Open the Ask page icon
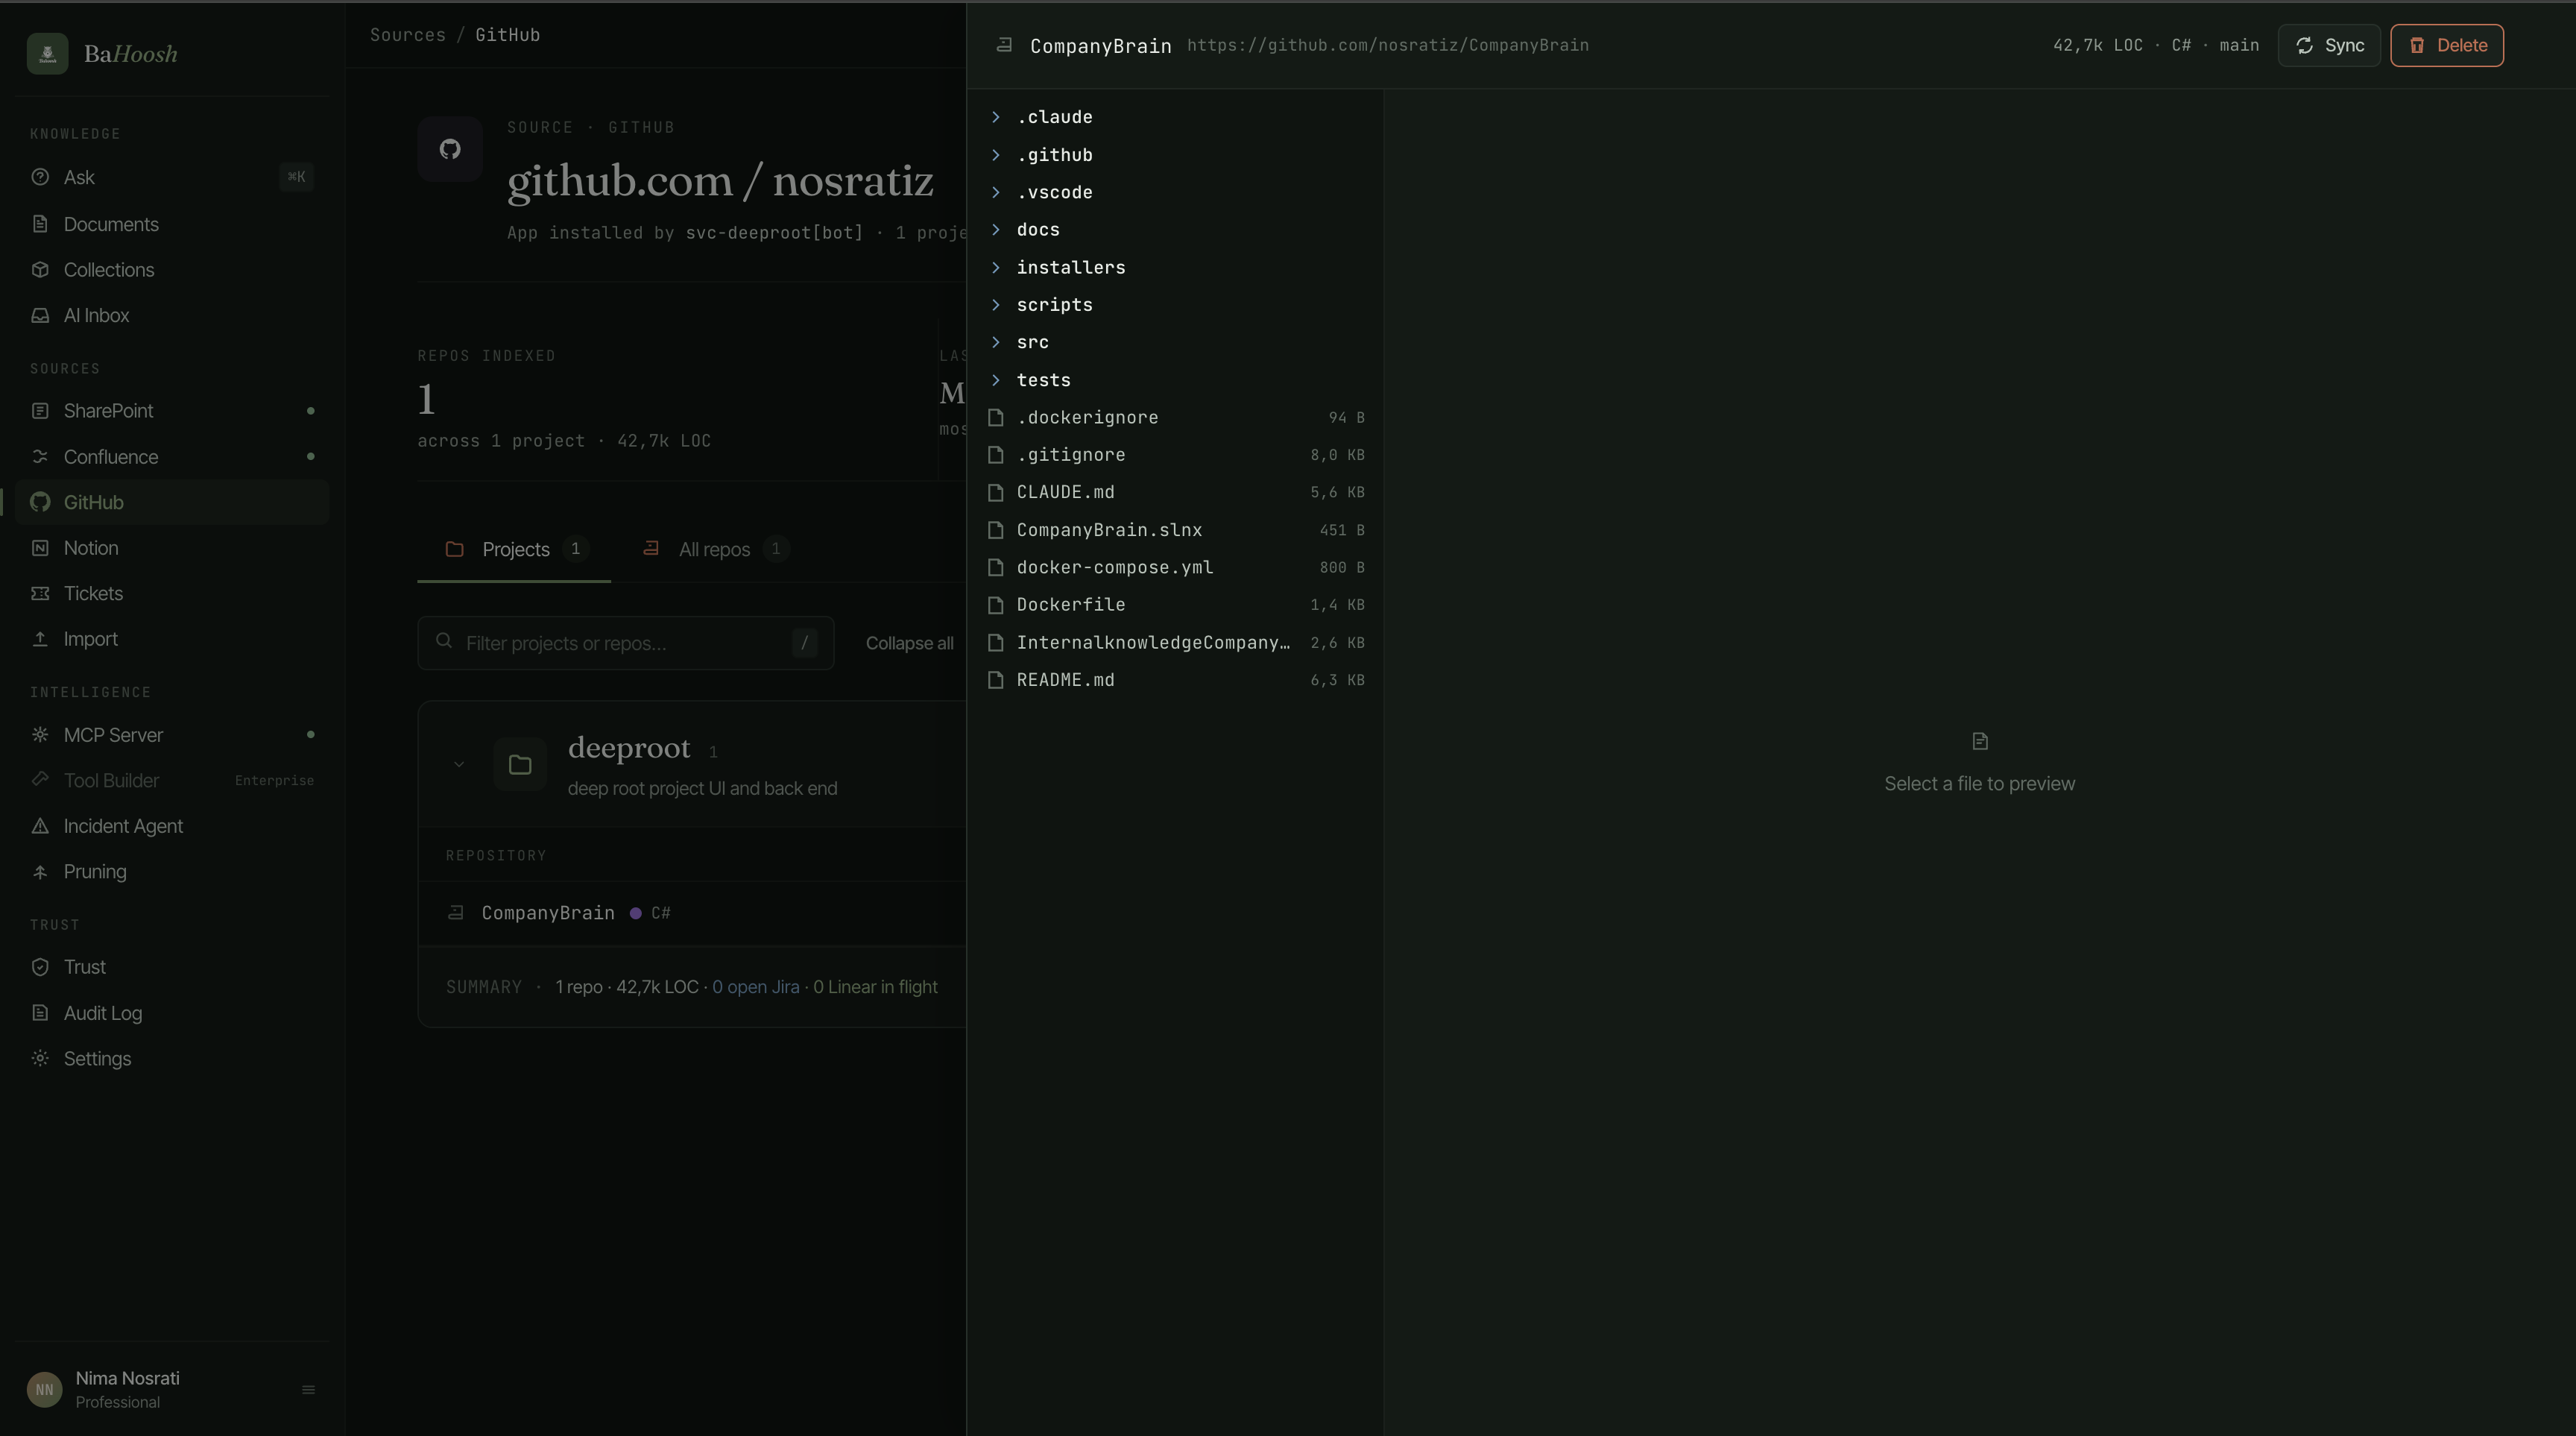Image resolution: width=2576 pixels, height=1436 pixels. coord(40,177)
